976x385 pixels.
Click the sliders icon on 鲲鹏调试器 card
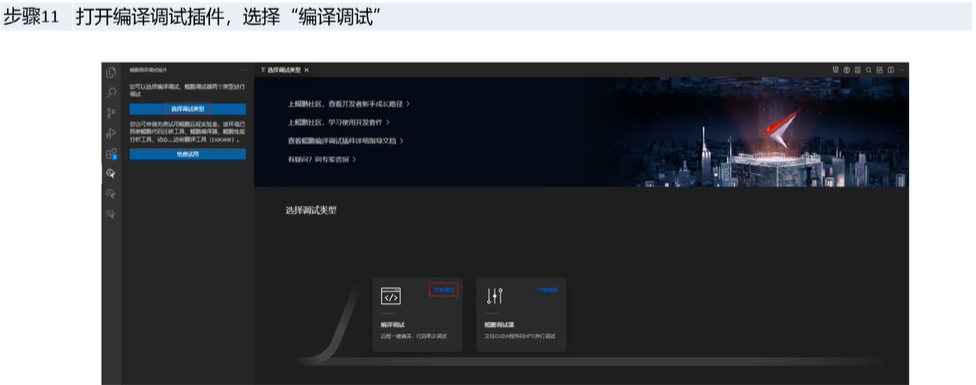495,297
